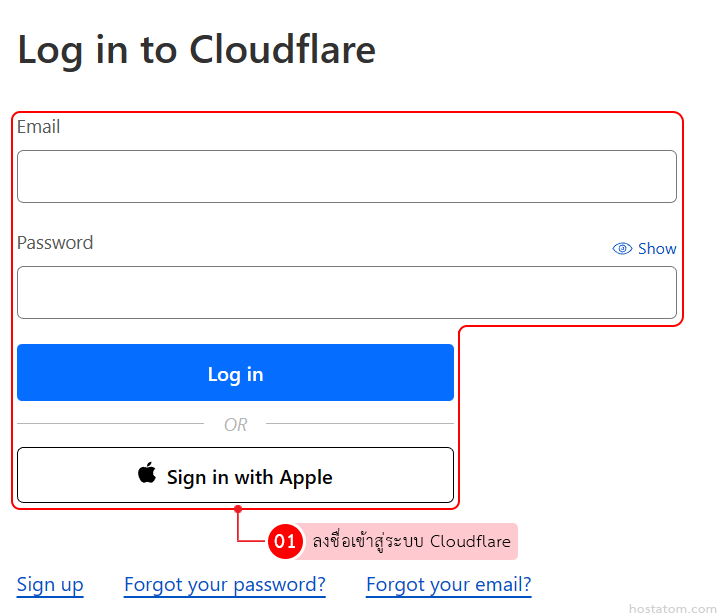Open the Forgot your password? link
The image size is (720, 616).
(225, 585)
